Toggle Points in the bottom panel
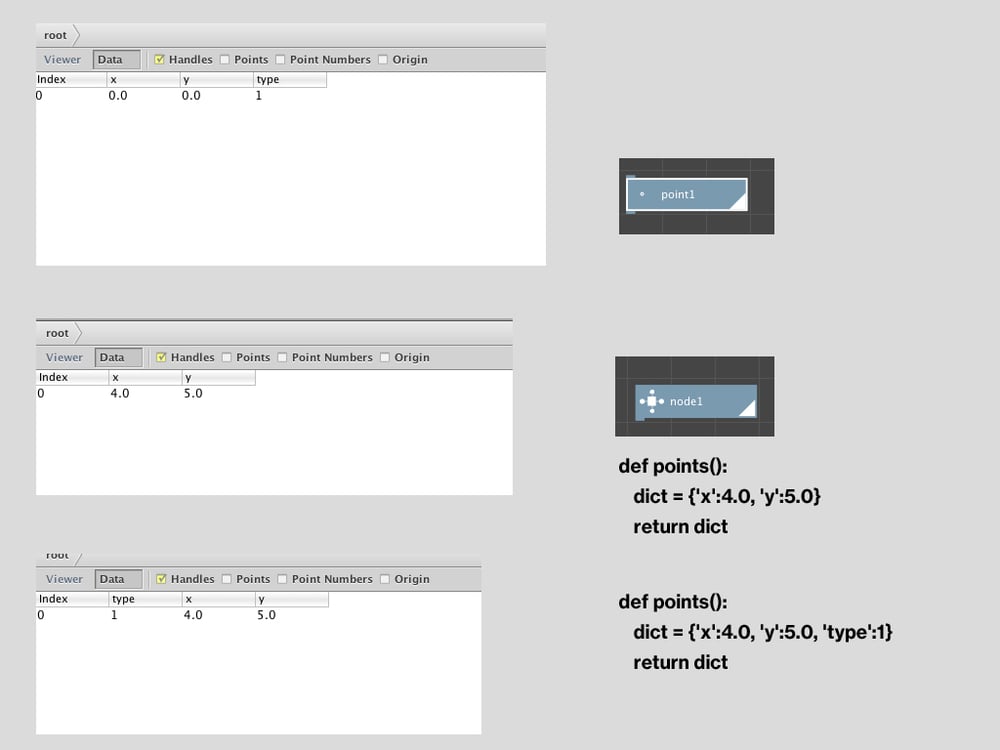The image size is (1000, 750). pyautogui.click(x=226, y=579)
